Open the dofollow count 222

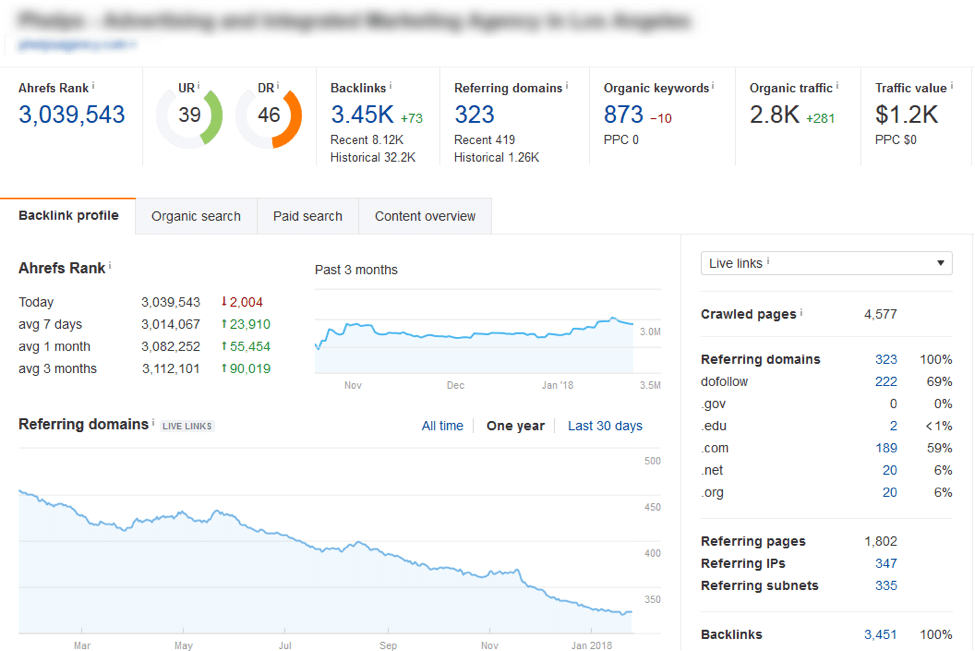pyautogui.click(x=886, y=382)
